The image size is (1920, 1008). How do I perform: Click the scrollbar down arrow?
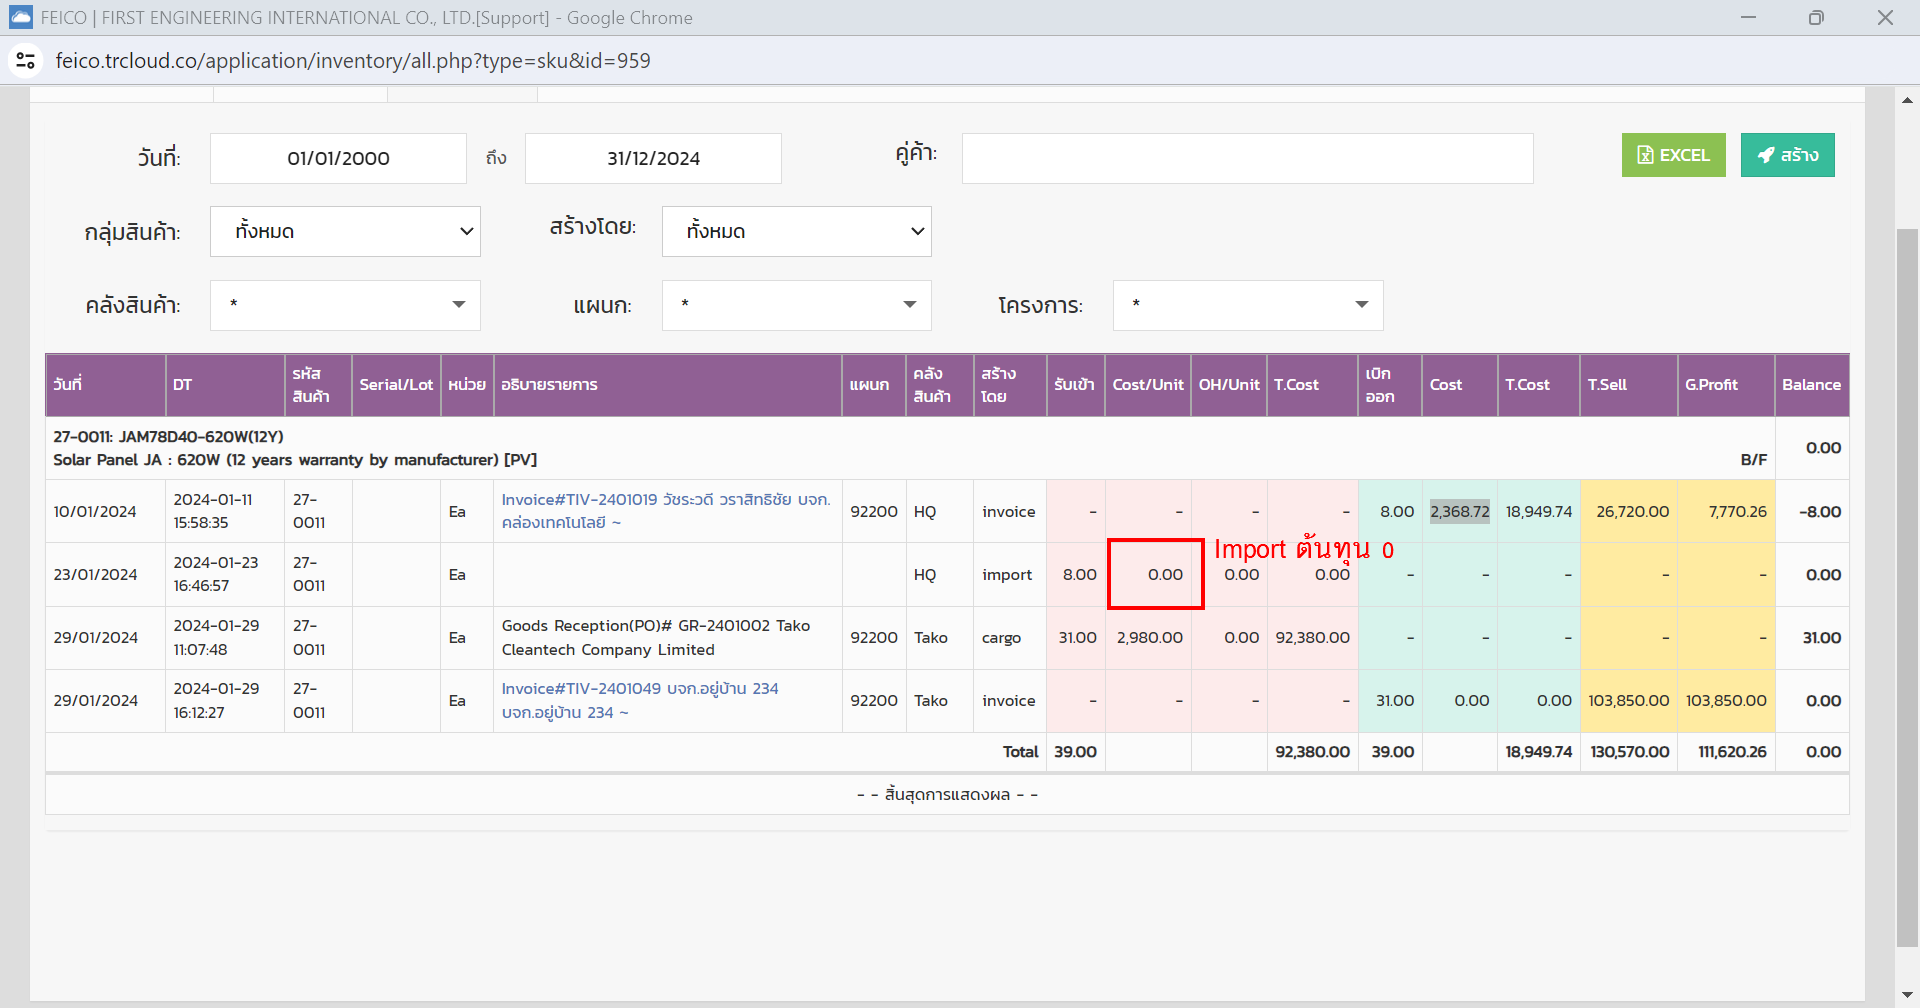(1907, 996)
